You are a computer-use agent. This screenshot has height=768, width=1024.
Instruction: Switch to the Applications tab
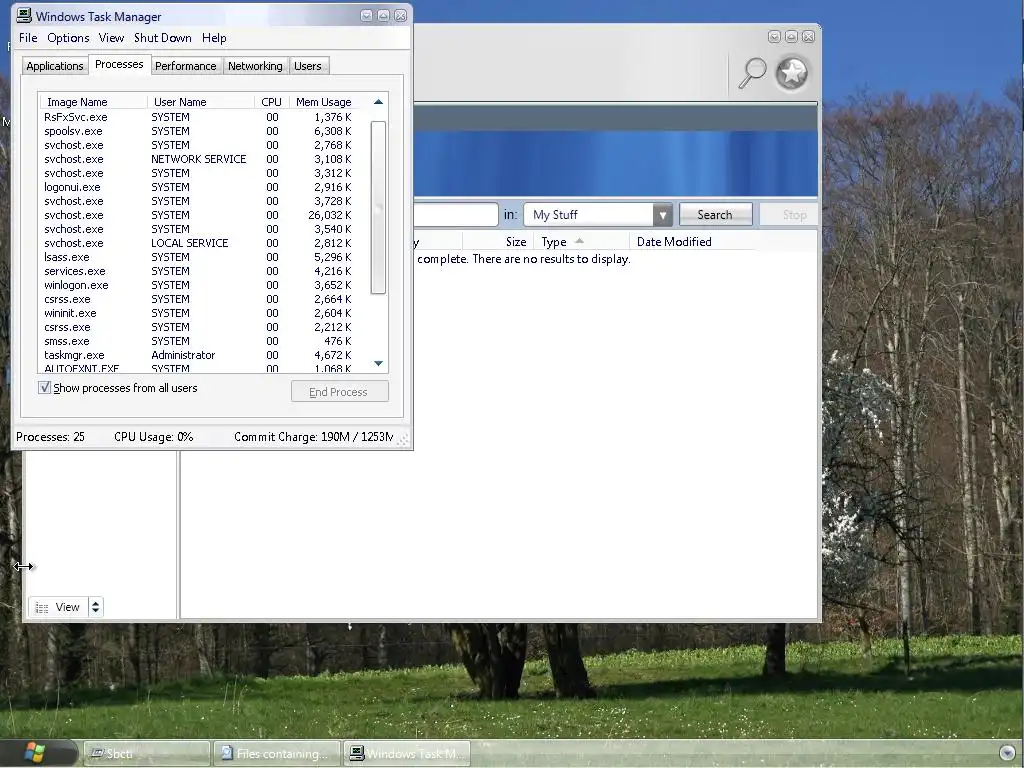point(55,66)
